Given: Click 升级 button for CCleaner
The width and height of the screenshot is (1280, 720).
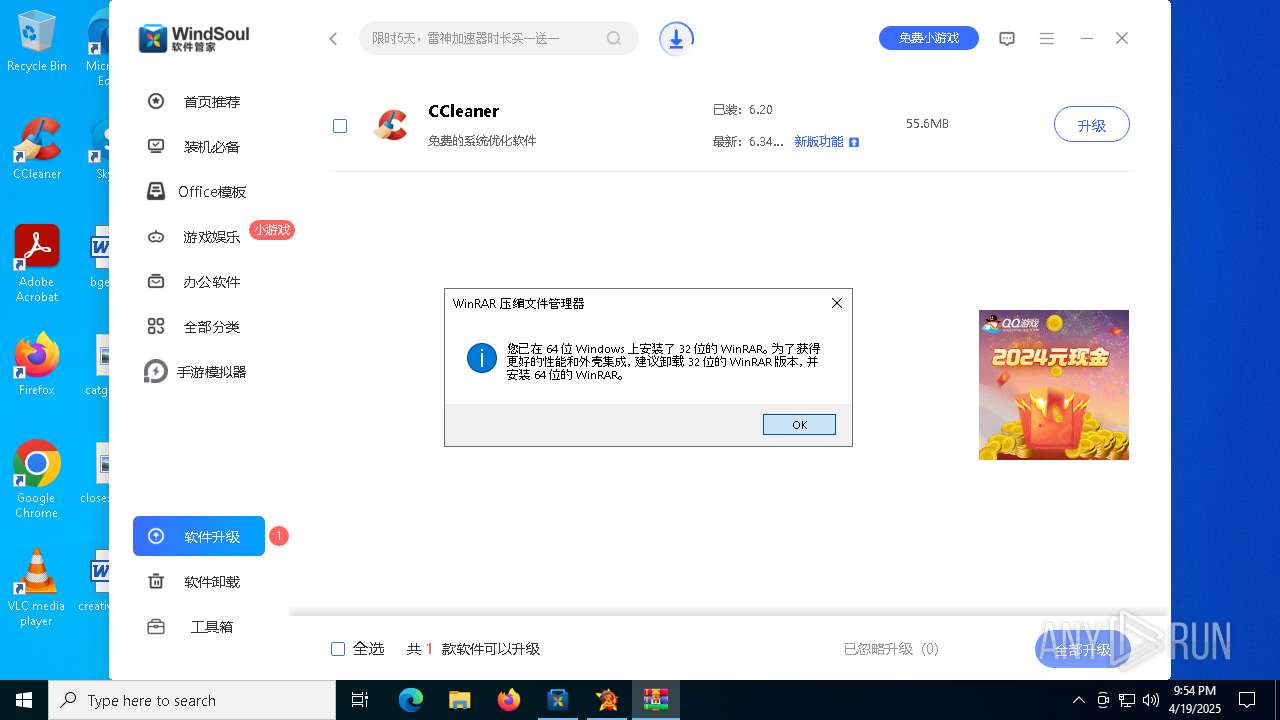Looking at the screenshot, I should (x=1092, y=125).
